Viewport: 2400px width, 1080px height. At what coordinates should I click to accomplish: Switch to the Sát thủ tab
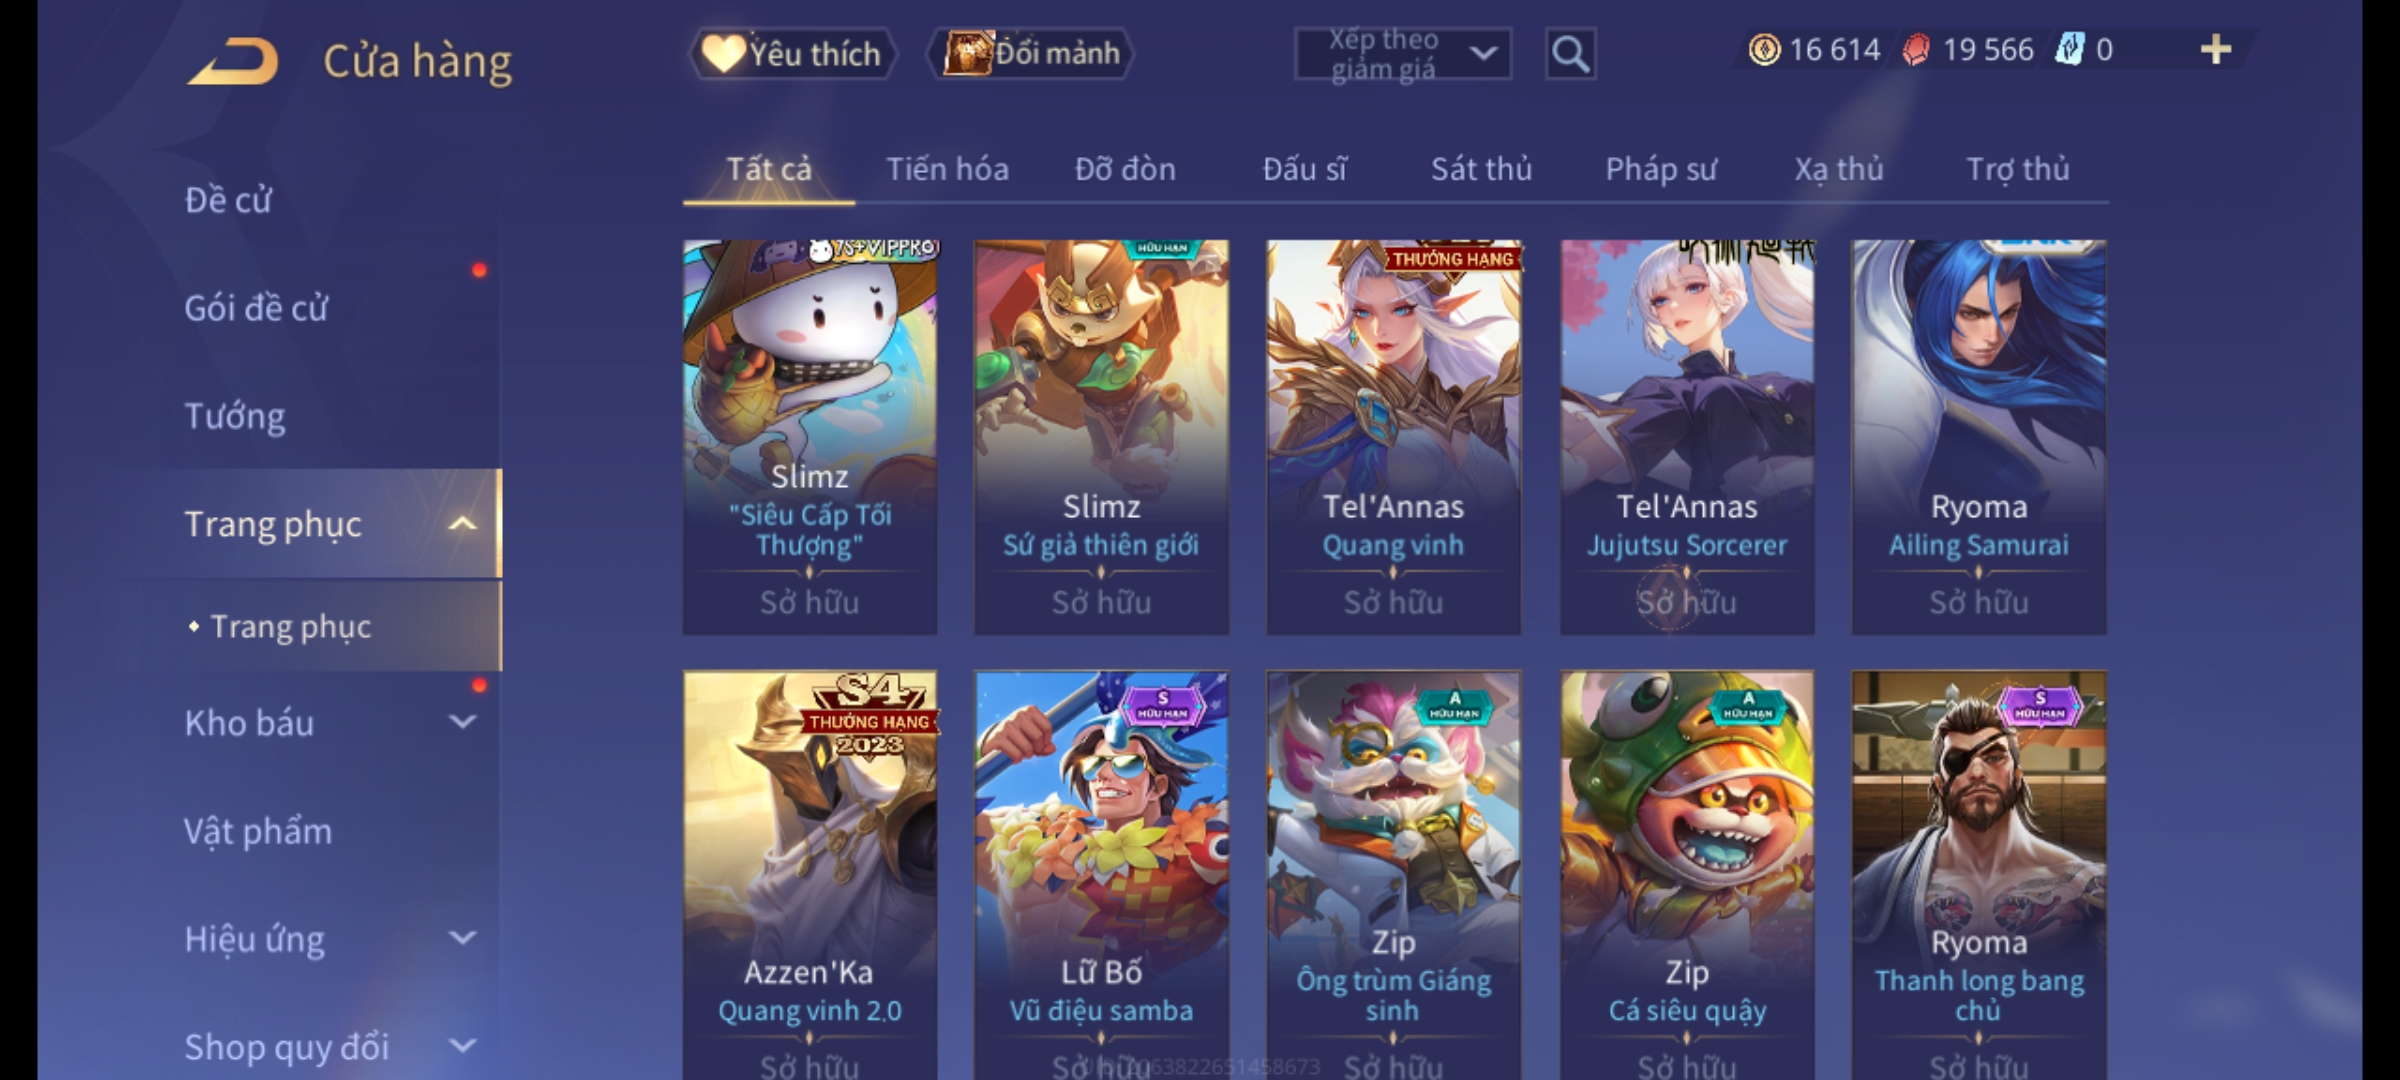coord(1481,169)
